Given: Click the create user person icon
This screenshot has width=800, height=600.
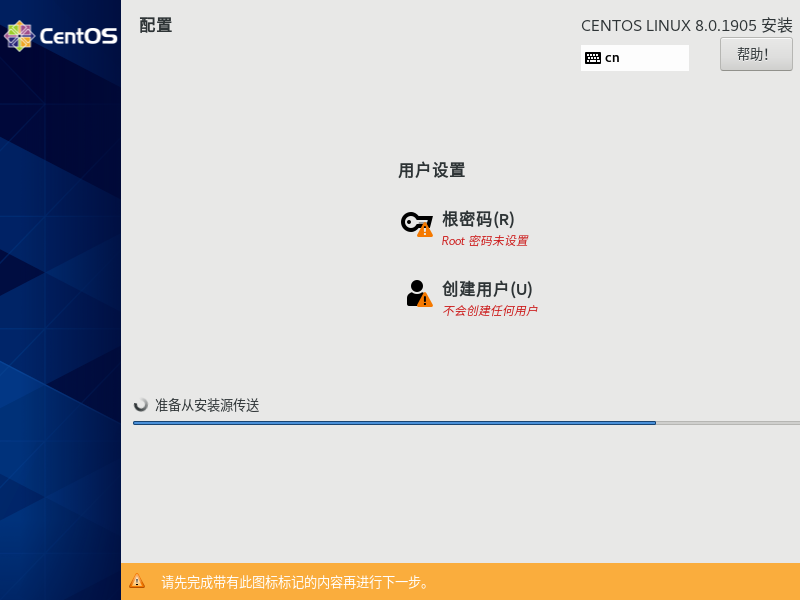Looking at the screenshot, I should [x=419, y=293].
